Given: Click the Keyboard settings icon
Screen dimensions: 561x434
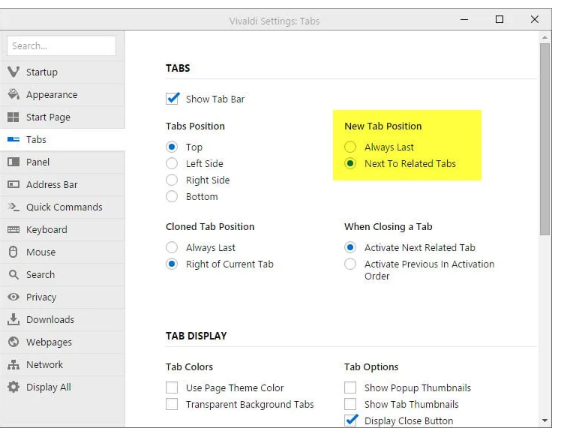Looking at the screenshot, I should click(14, 229).
